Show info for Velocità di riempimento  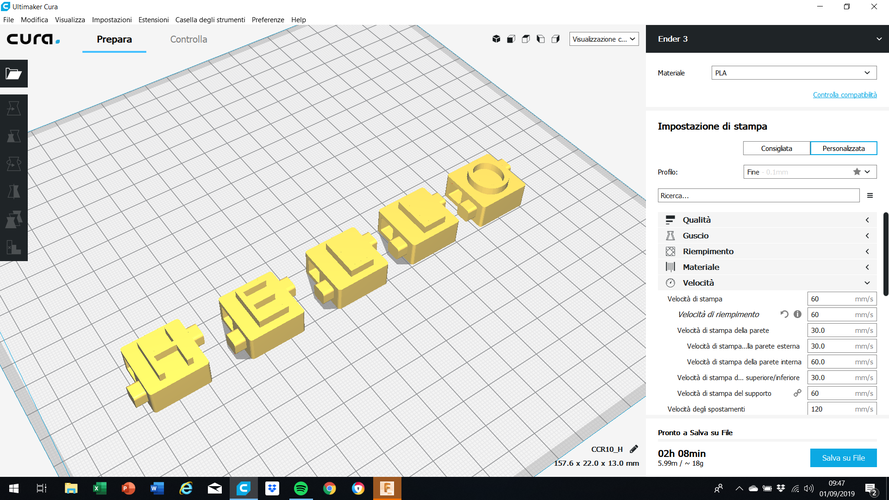[x=797, y=314]
